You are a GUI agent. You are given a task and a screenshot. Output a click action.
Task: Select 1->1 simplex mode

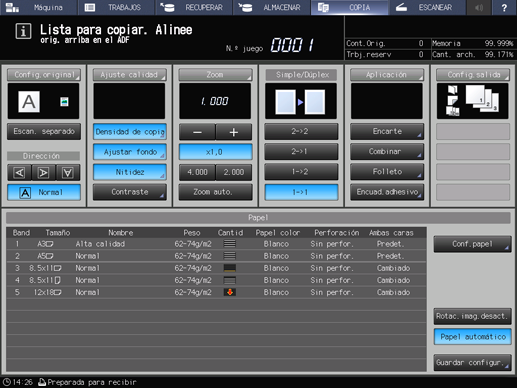click(x=301, y=192)
